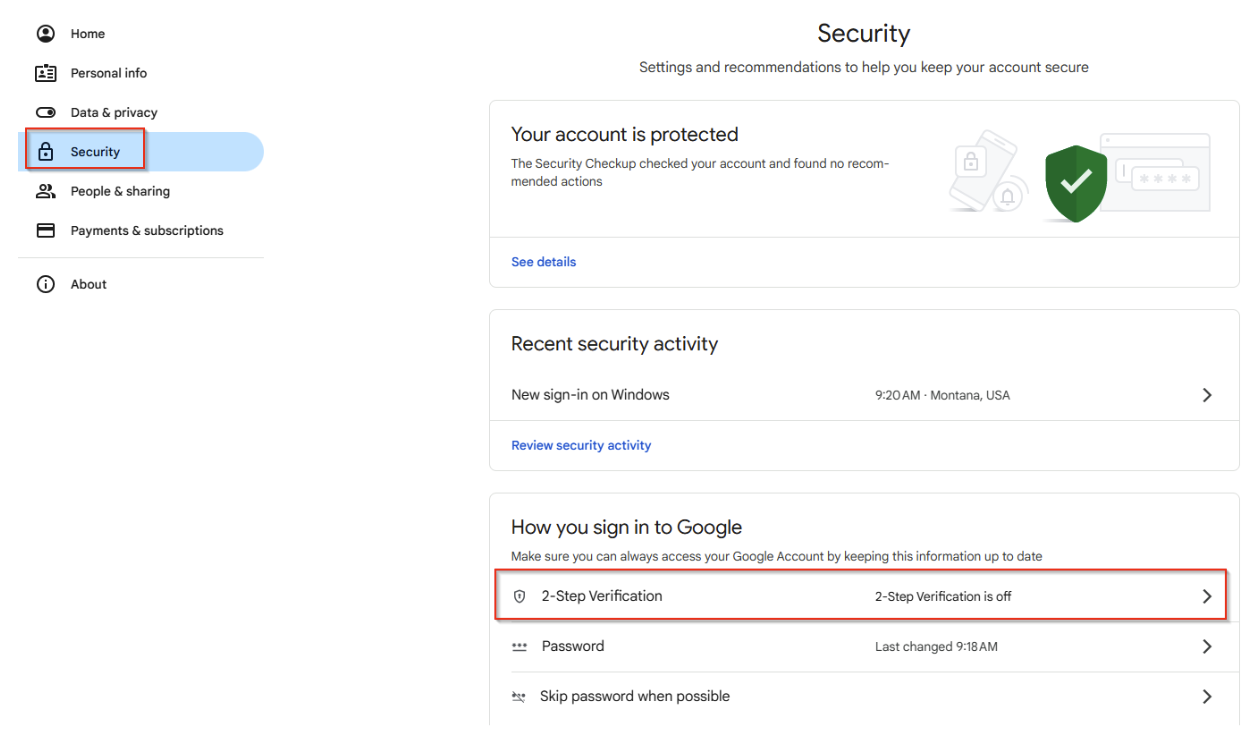Click the Data & privacy toggle icon
Screen dimensions: 1258x742
[x=46, y=113]
